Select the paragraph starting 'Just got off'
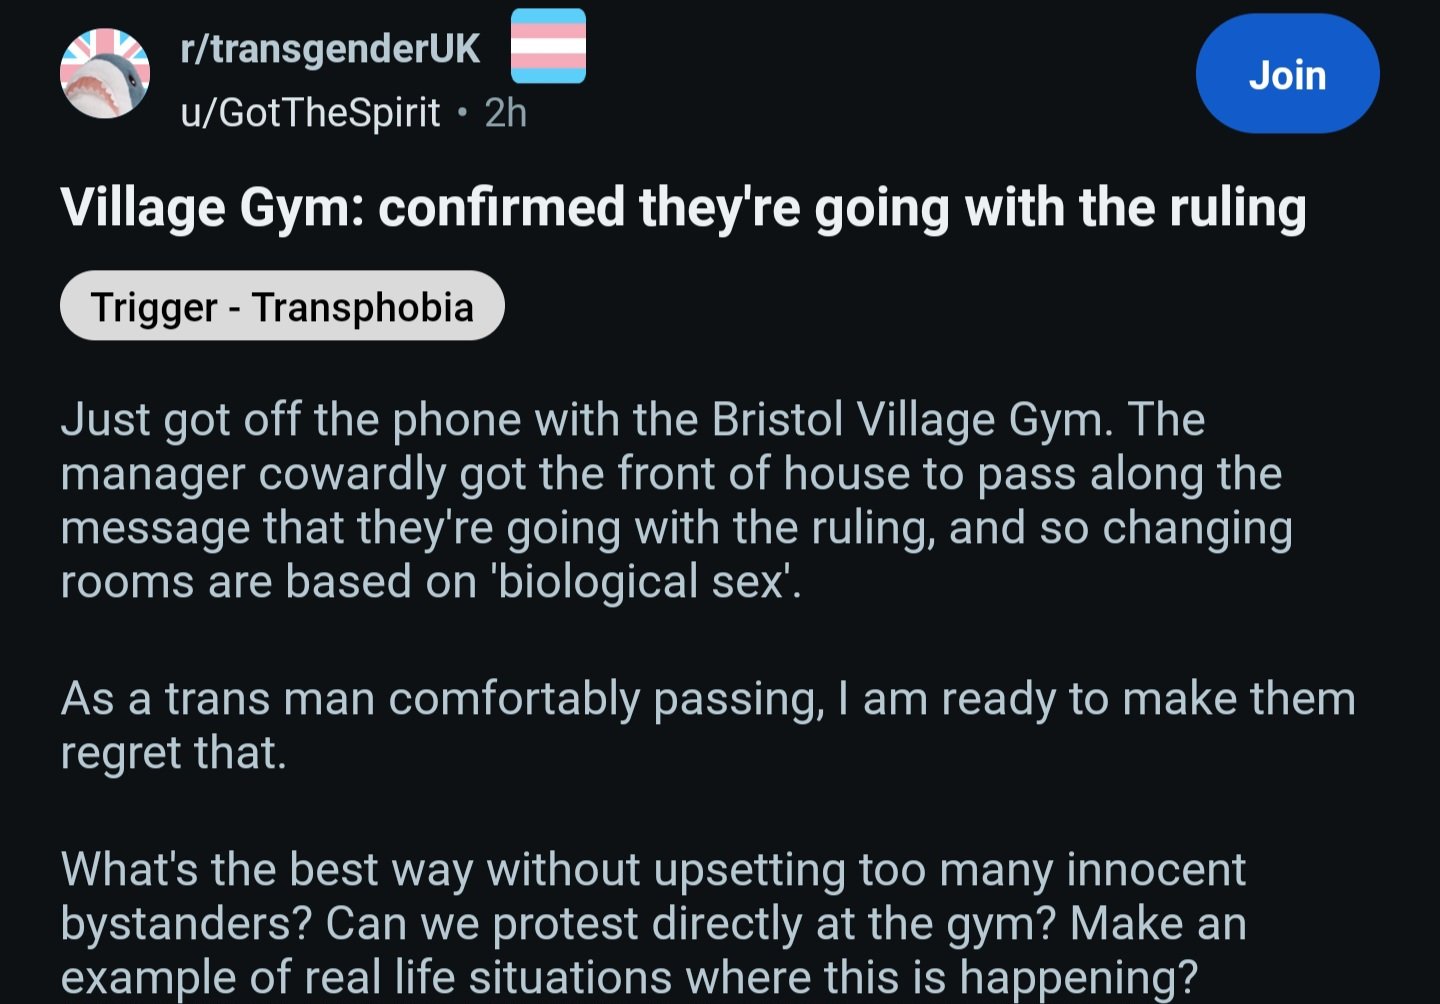 pyautogui.click(x=676, y=500)
